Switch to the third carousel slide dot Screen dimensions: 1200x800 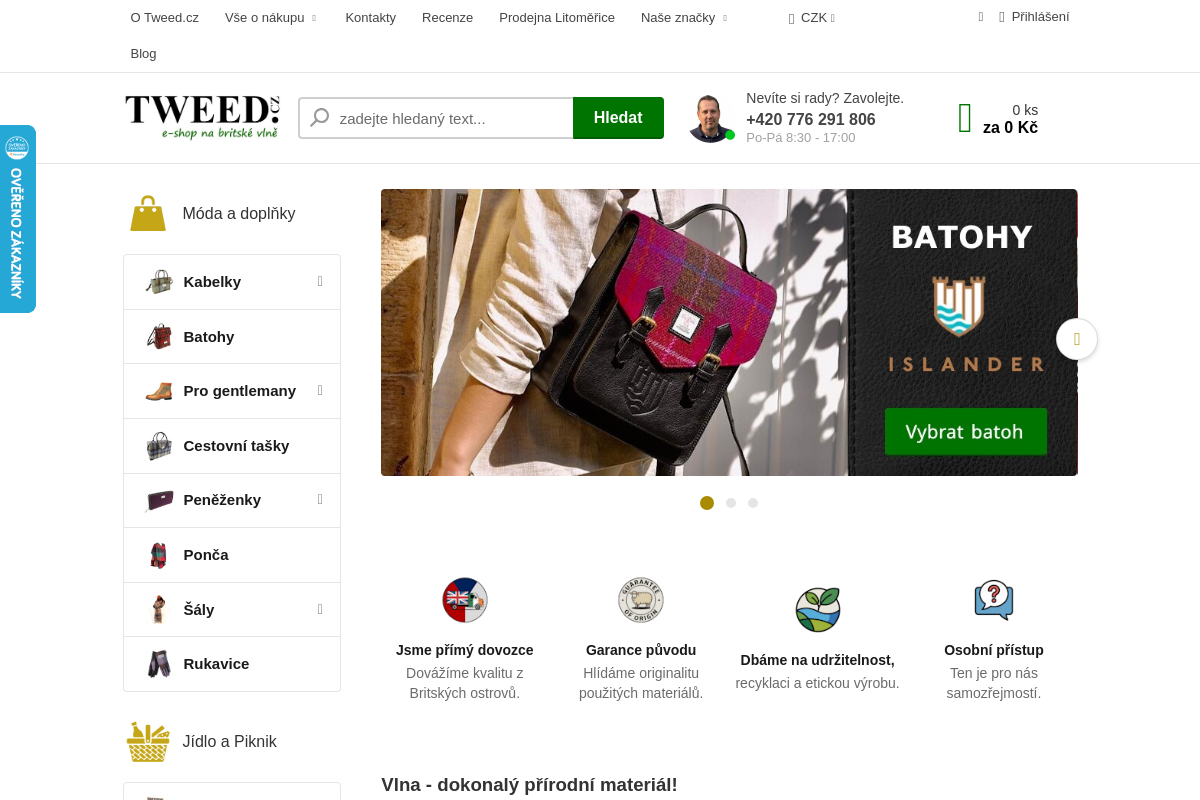(x=753, y=503)
